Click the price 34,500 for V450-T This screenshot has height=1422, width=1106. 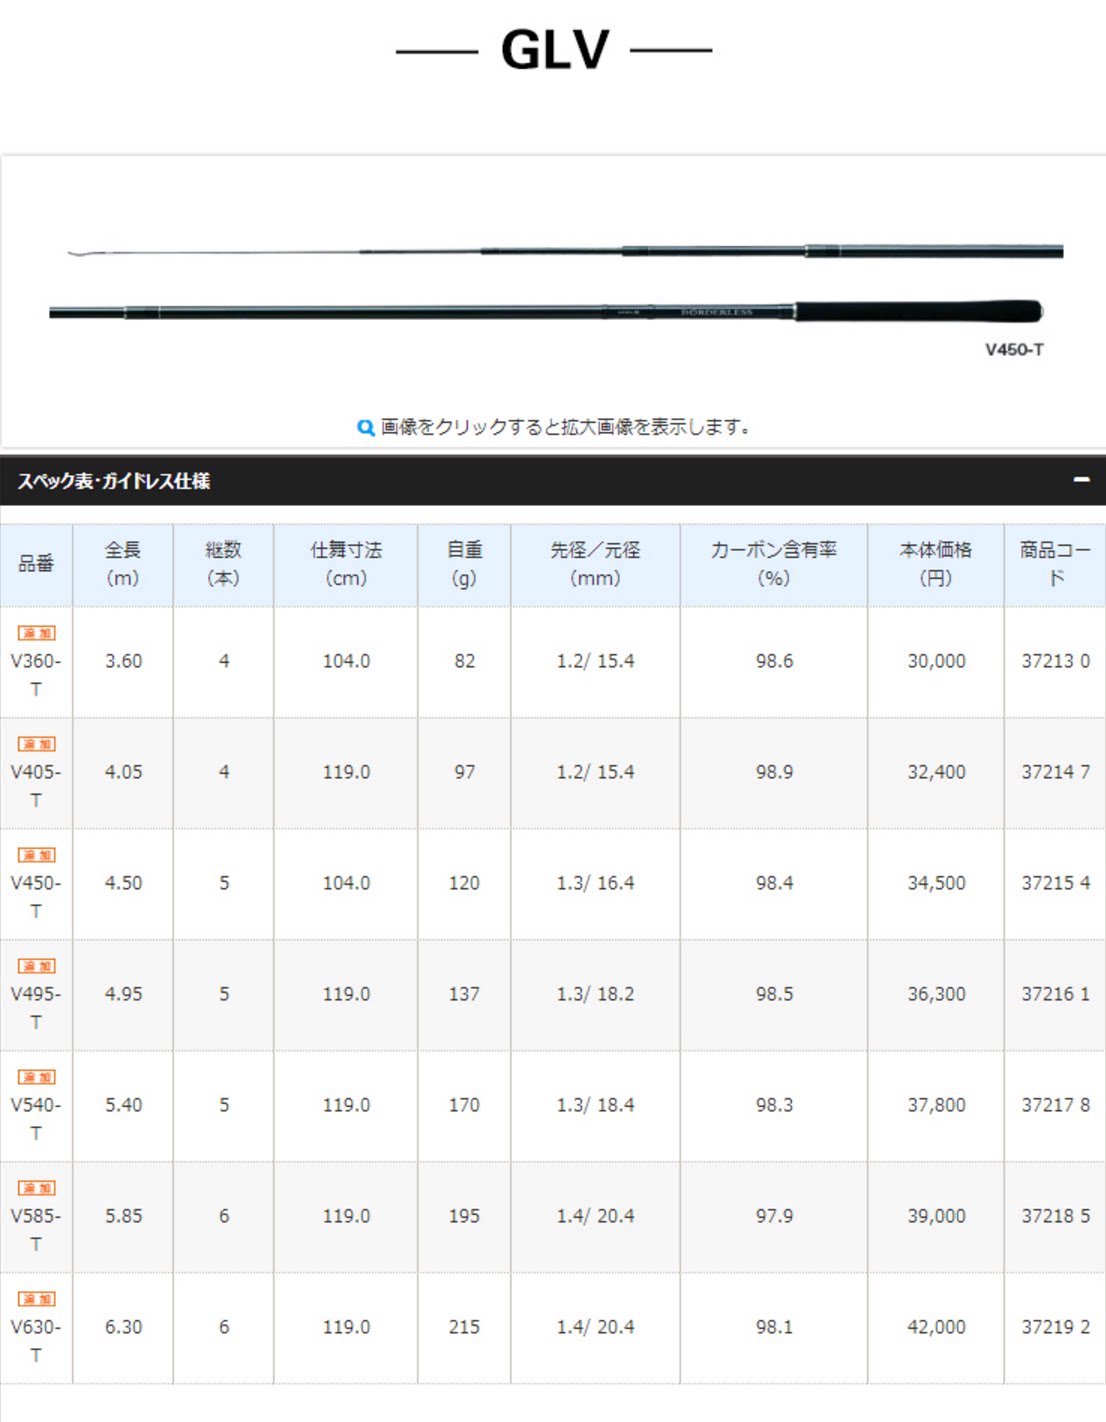click(936, 883)
